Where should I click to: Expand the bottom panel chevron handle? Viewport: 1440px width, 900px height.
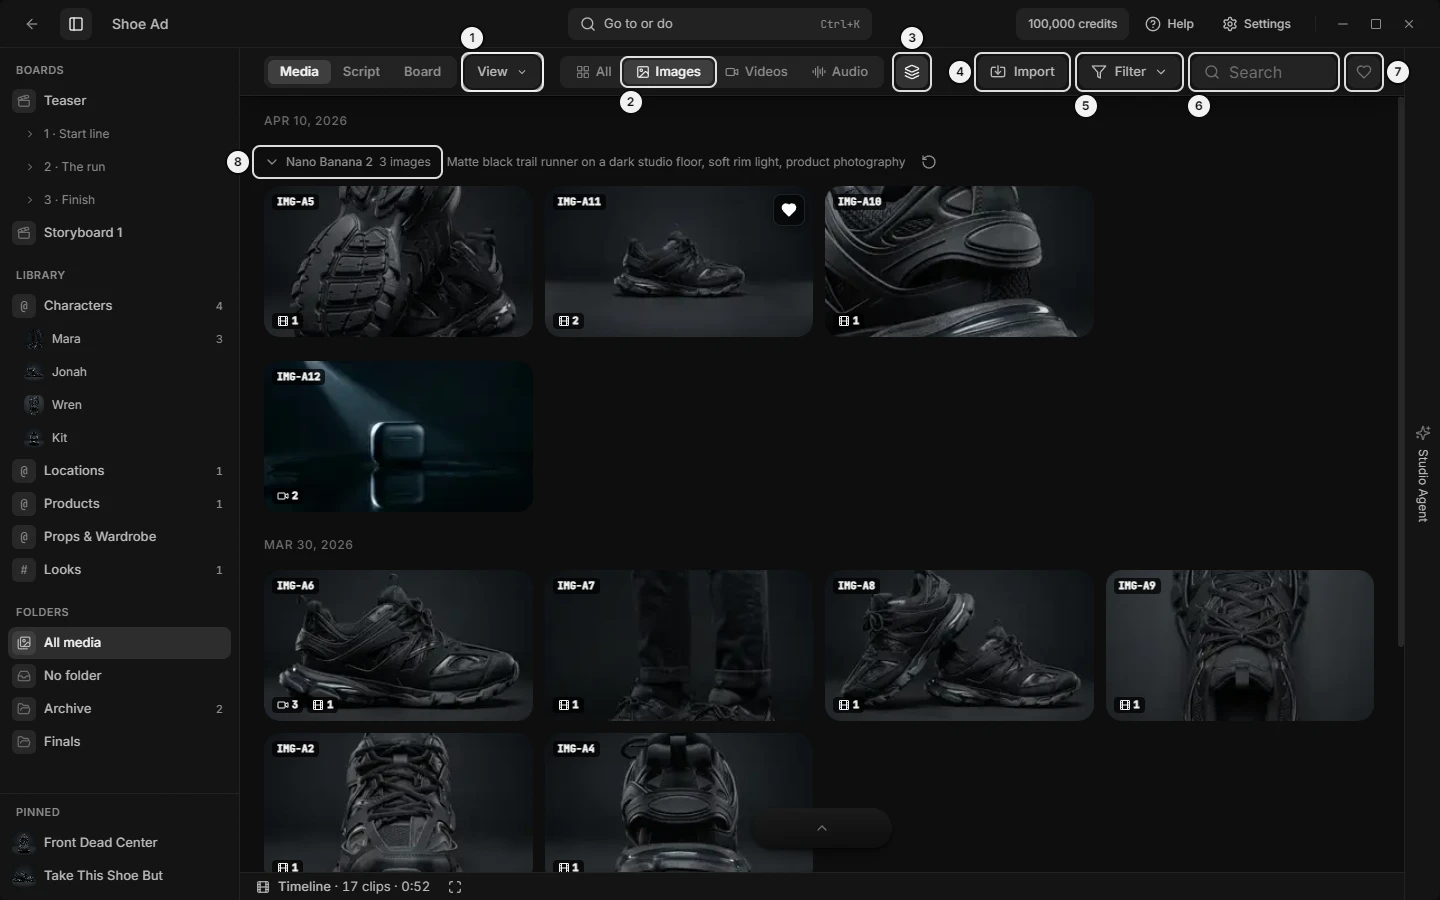tap(822, 828)
